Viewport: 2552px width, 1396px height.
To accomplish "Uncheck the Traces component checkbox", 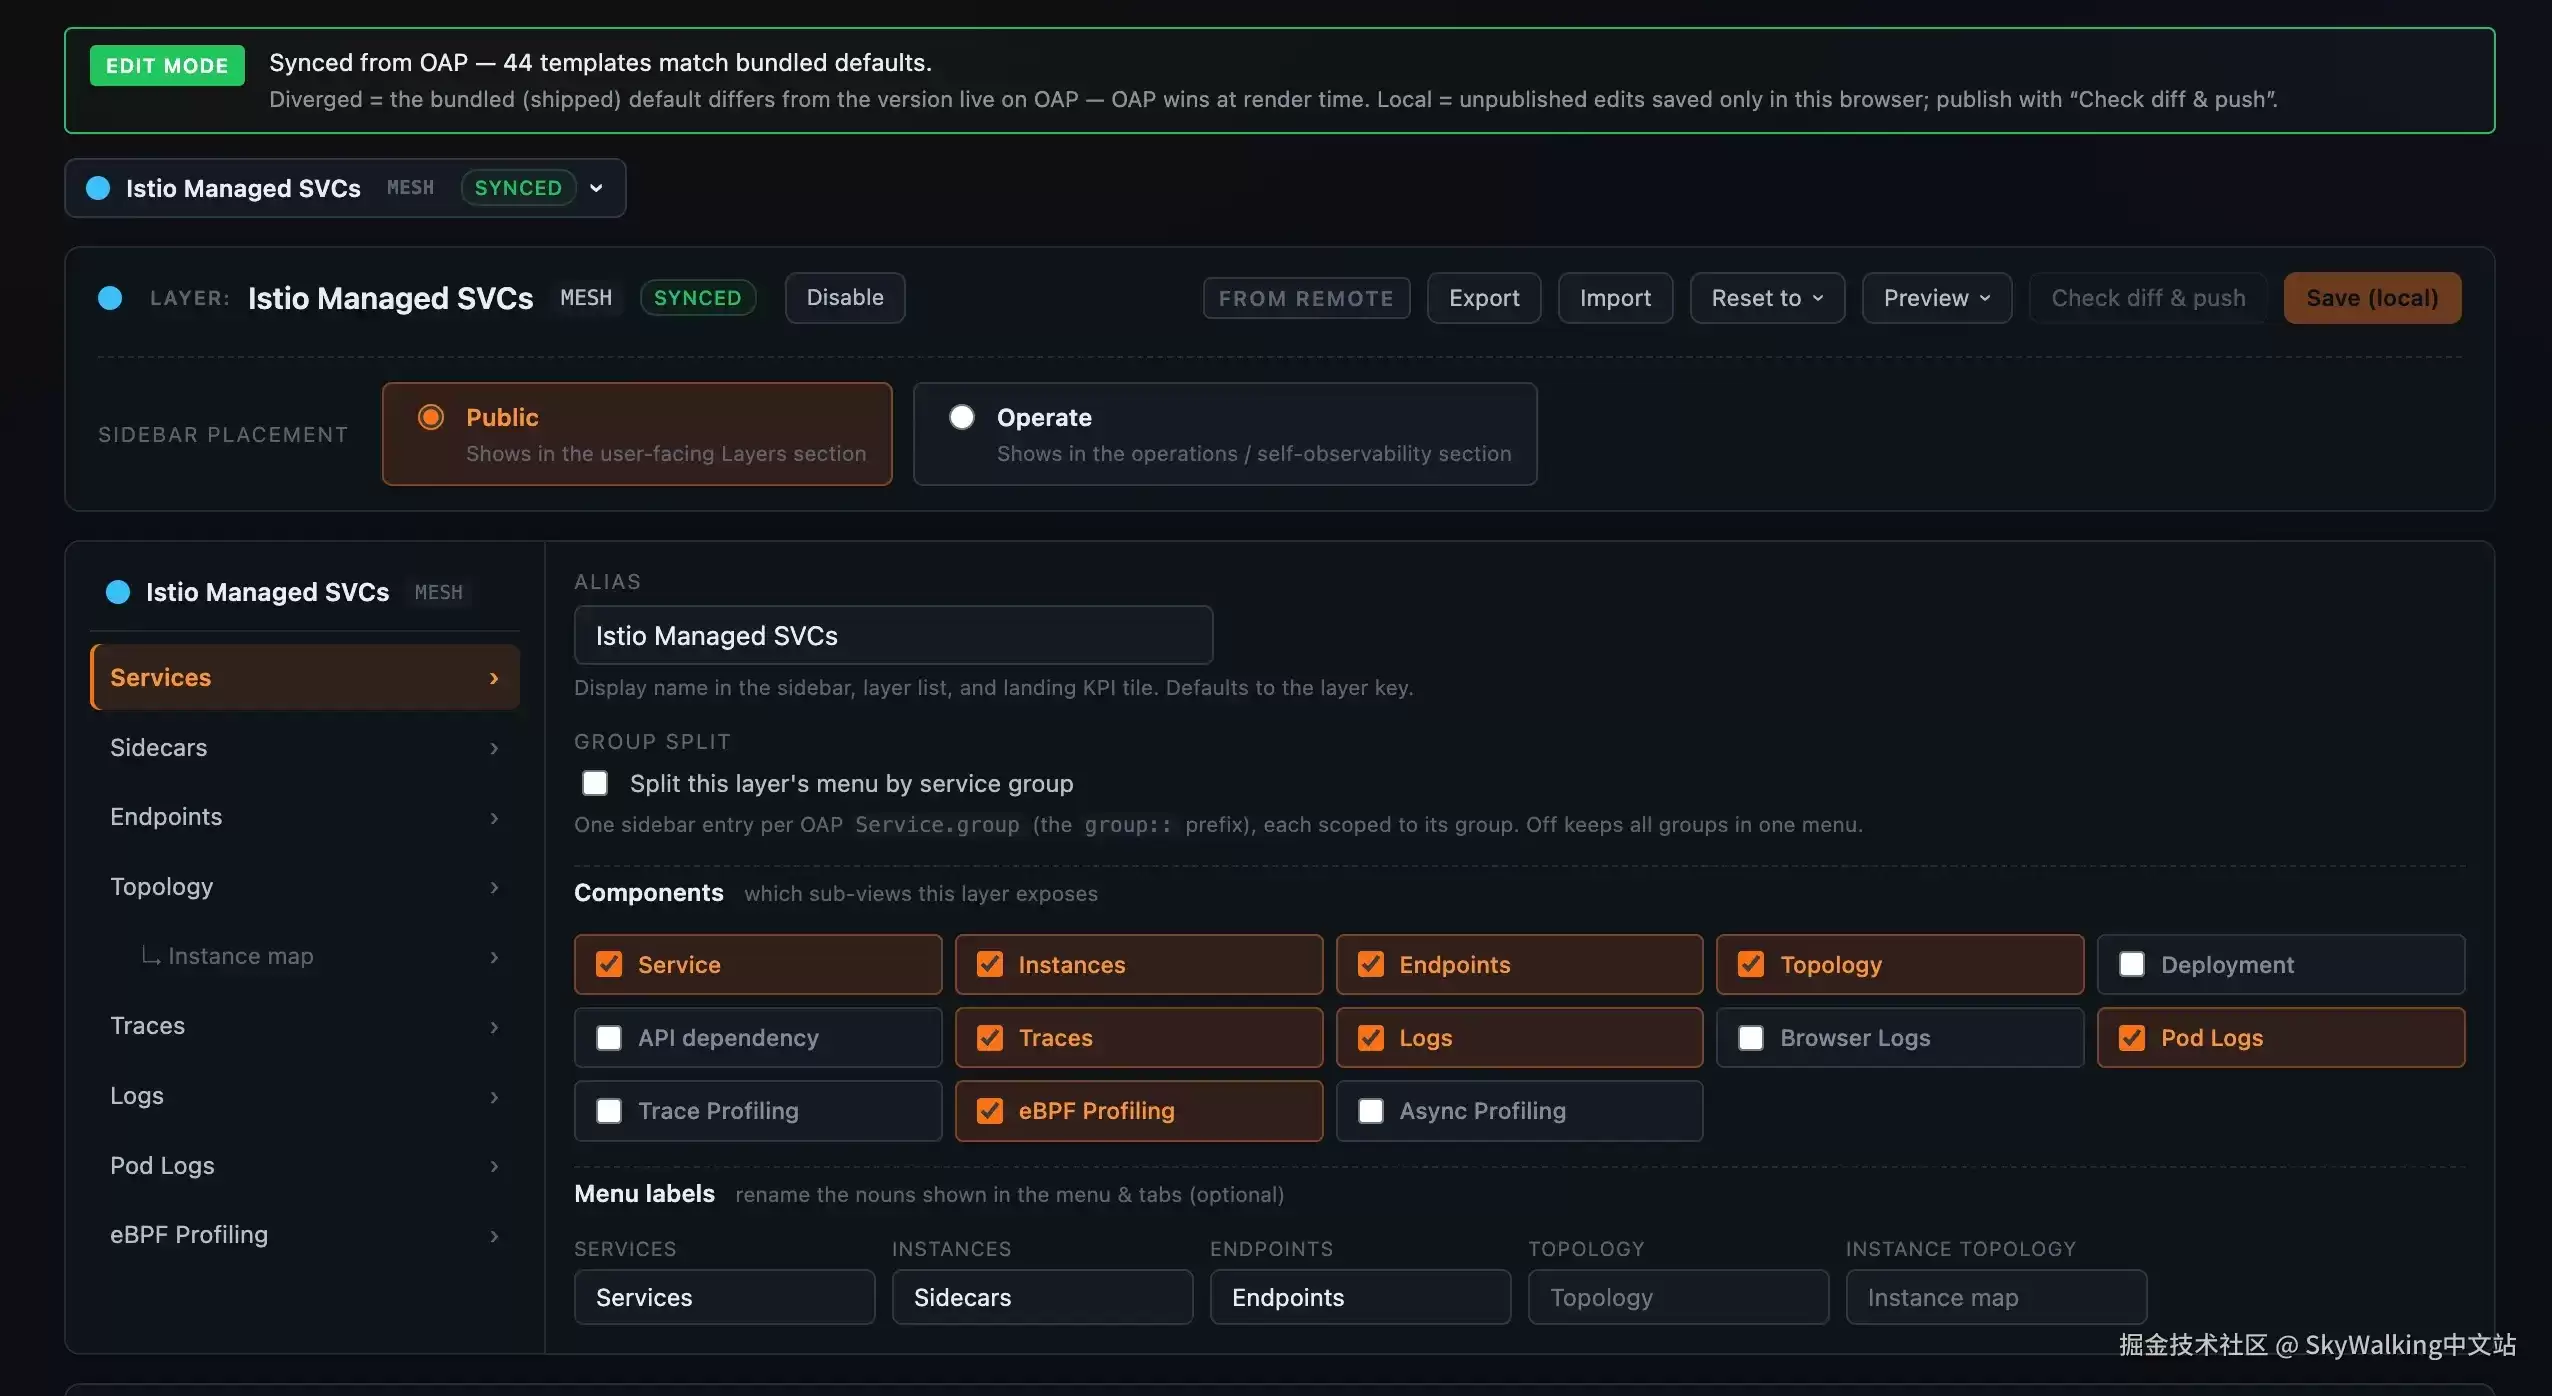I will [x=990, y=1038].
